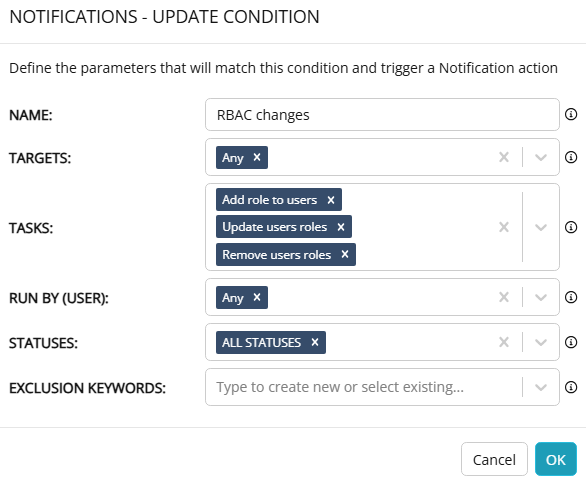
Task: Remove 'Any' tag from Targets
Action: pos(257,157)
